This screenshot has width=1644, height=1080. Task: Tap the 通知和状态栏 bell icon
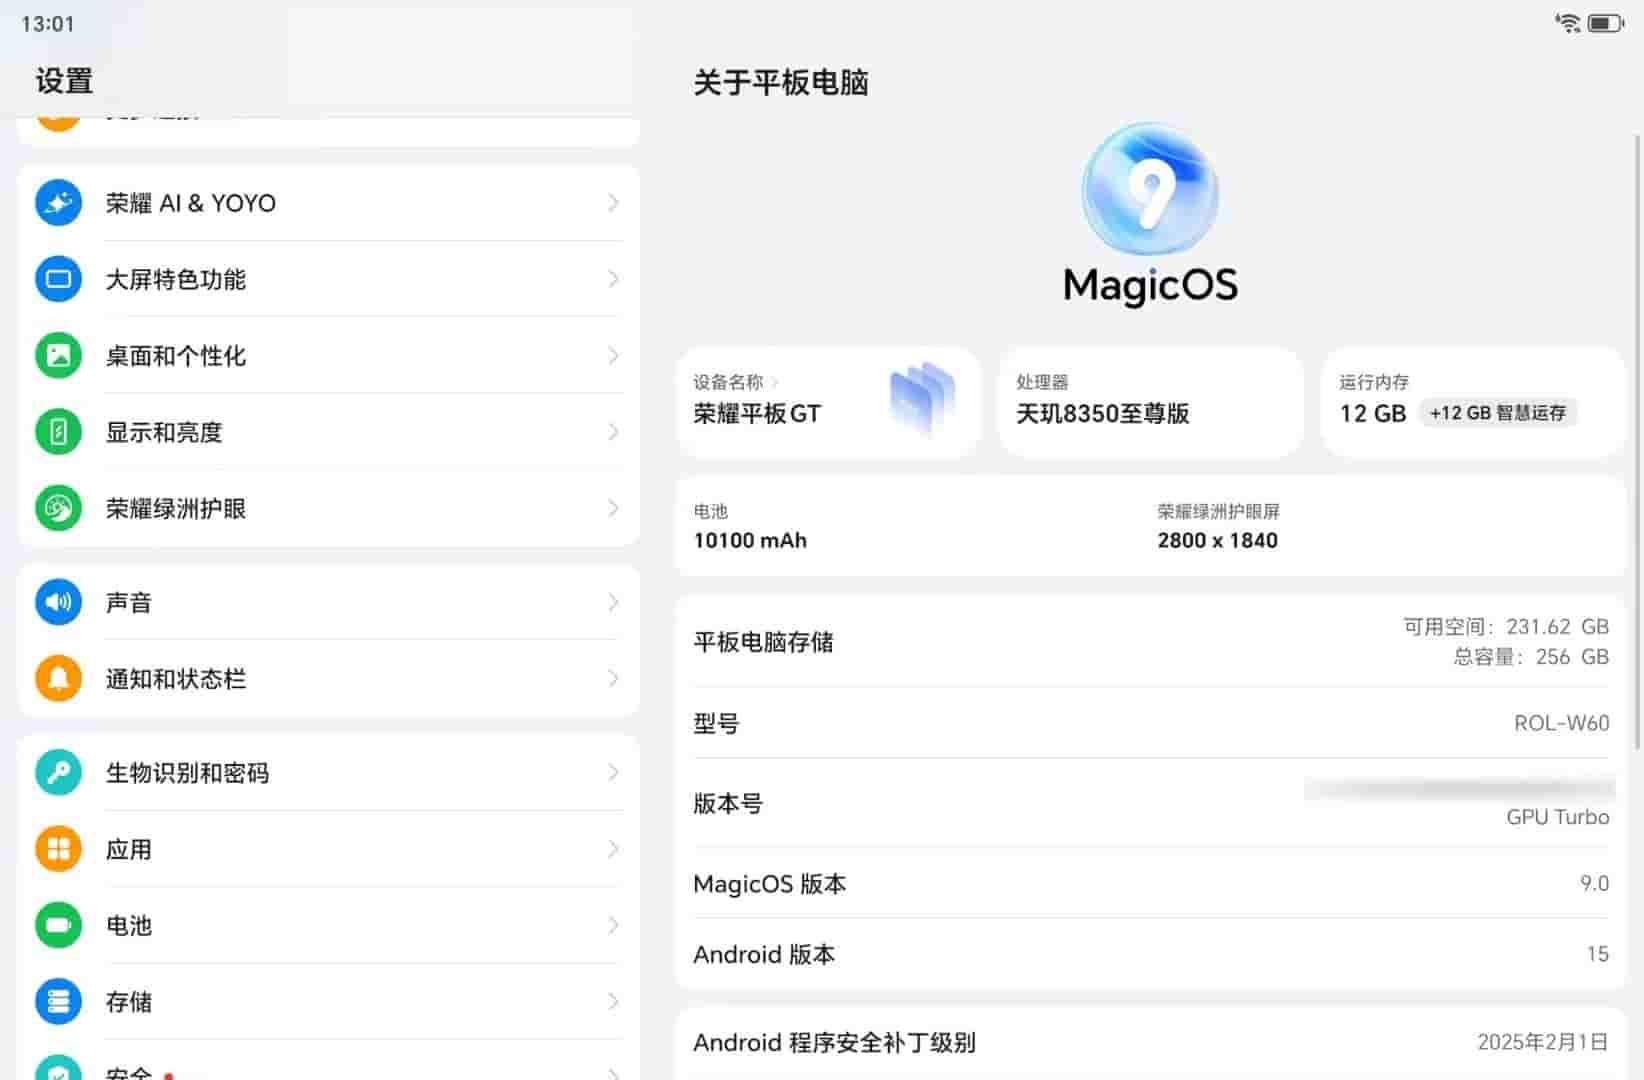pos(58,678)
